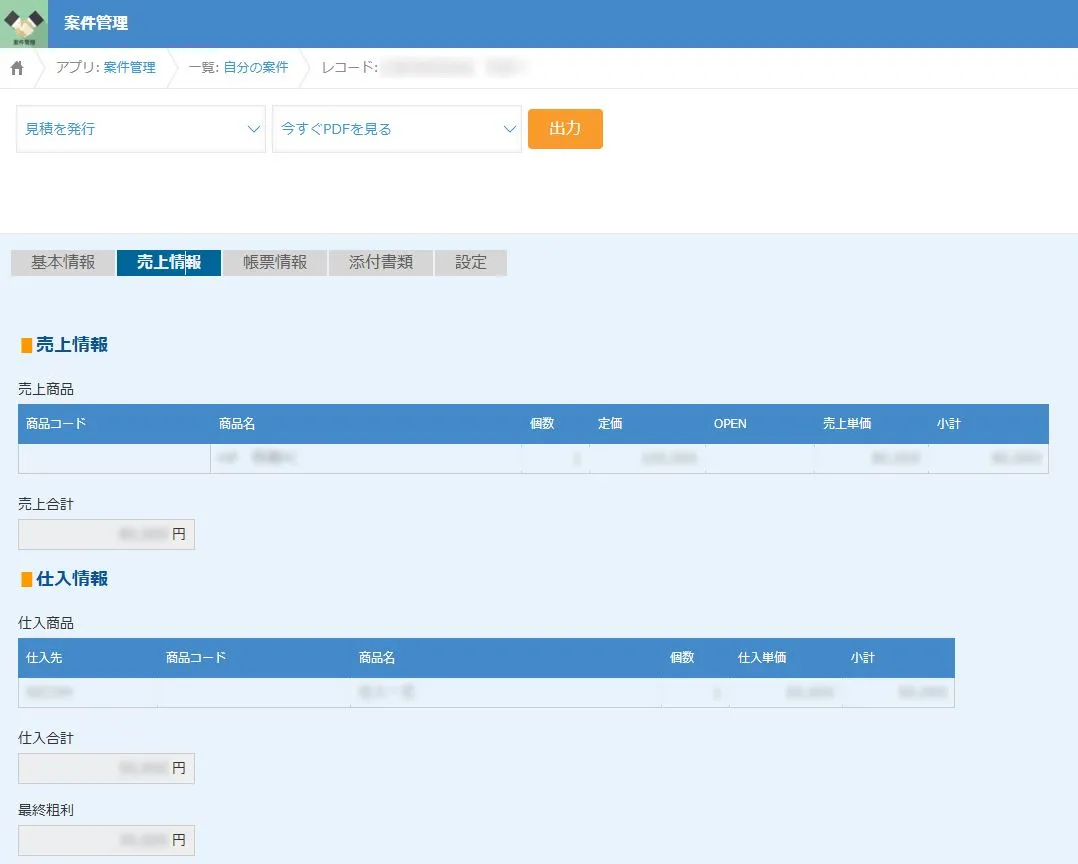Click the 案件管理 app logo icon

[24, 24]
